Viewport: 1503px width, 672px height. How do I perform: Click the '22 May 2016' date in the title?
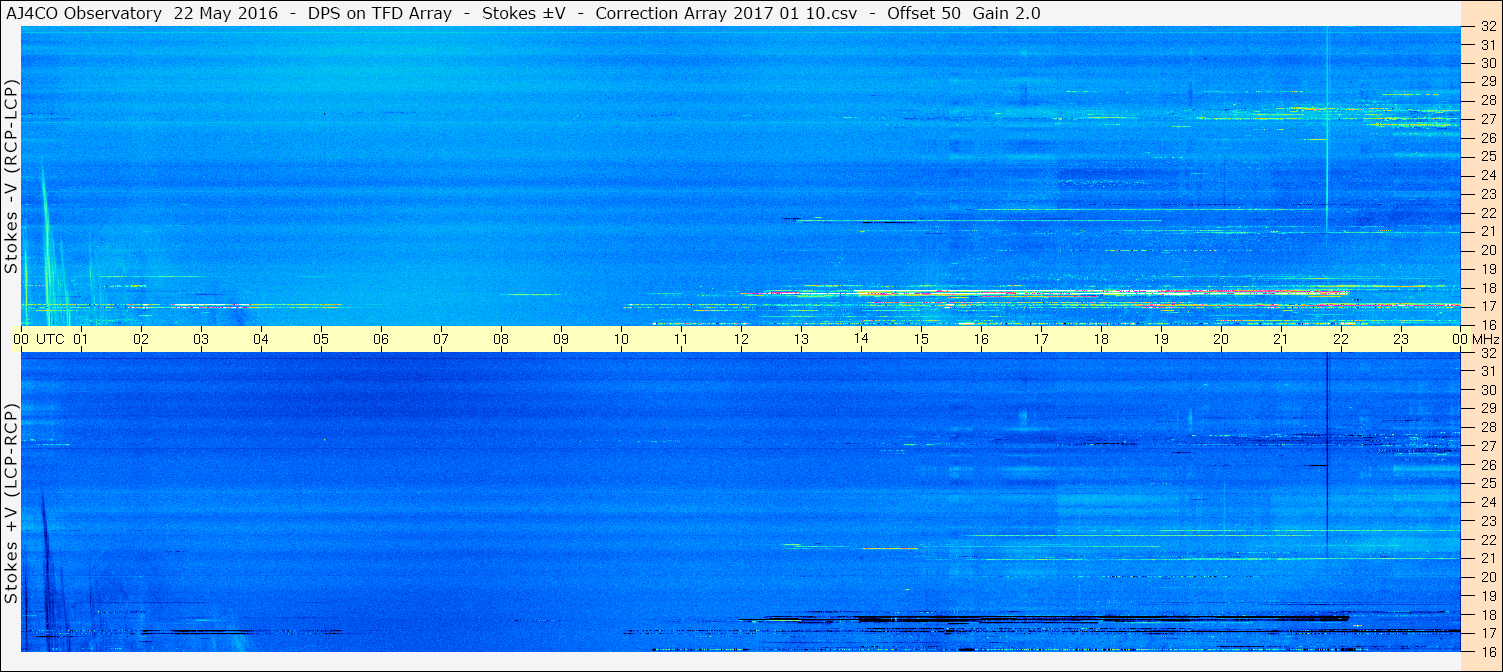pos(224,13)
